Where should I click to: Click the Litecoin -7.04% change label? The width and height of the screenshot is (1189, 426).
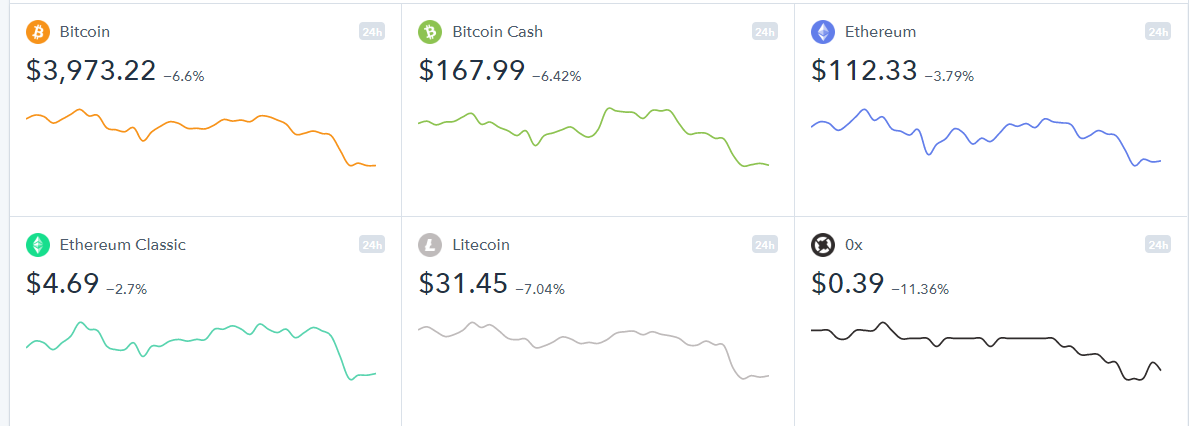pyautogui.click(x=540, y=289)
